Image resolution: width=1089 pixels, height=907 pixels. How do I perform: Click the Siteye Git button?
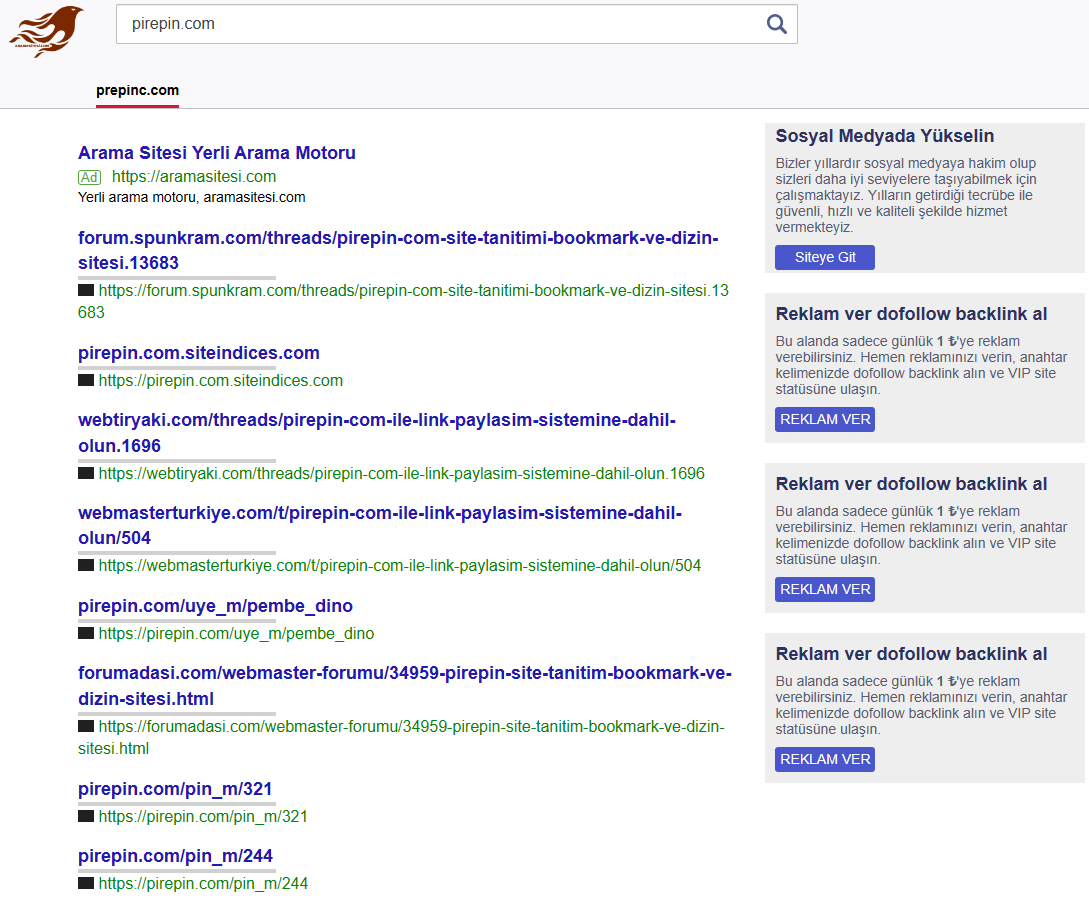825,257
